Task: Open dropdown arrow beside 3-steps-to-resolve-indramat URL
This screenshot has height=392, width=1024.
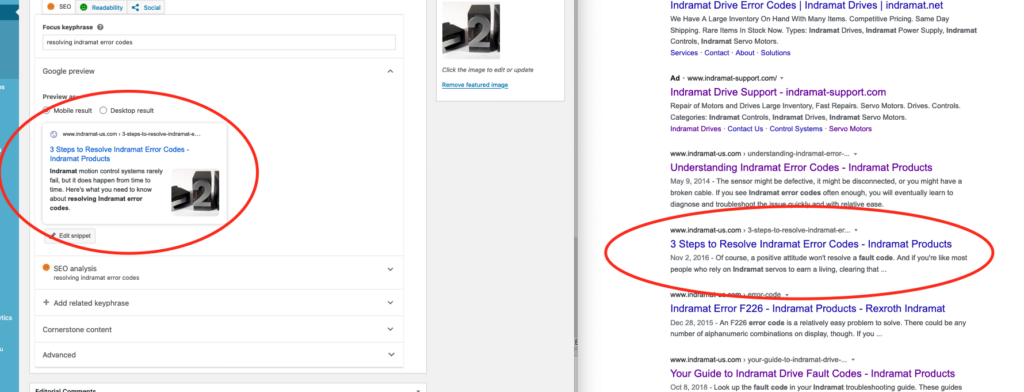Action: tap(856, 231)
